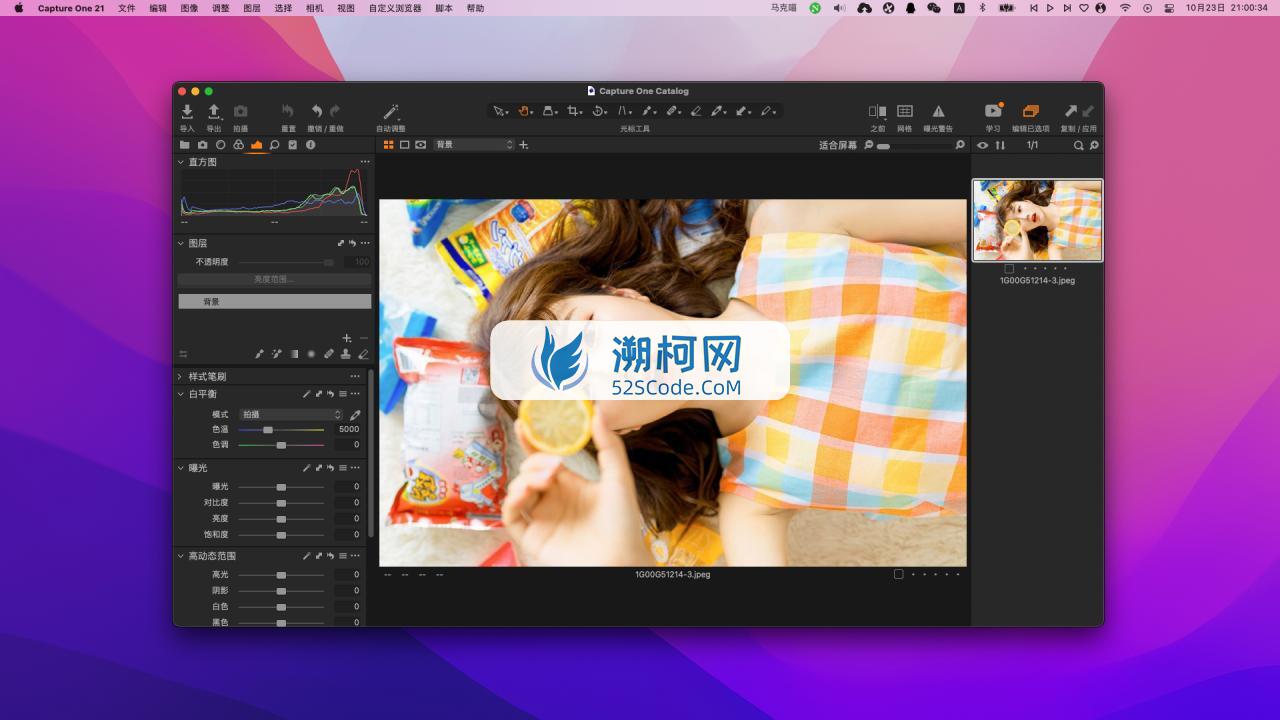Image resolution: width=1280 pixels, height=720 pixels.
Task: Select the keystone tool
Action: 623,111
